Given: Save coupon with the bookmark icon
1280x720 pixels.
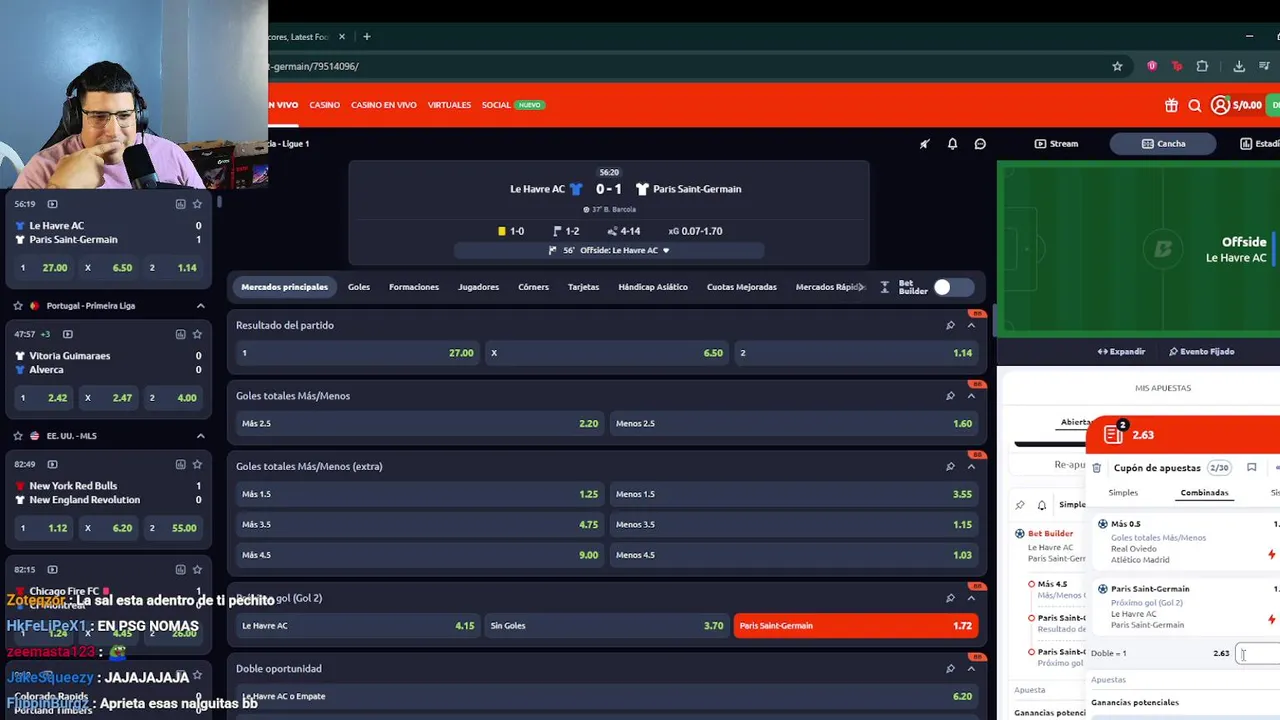Looking at the screenshot, I should tap(1251, 468).
